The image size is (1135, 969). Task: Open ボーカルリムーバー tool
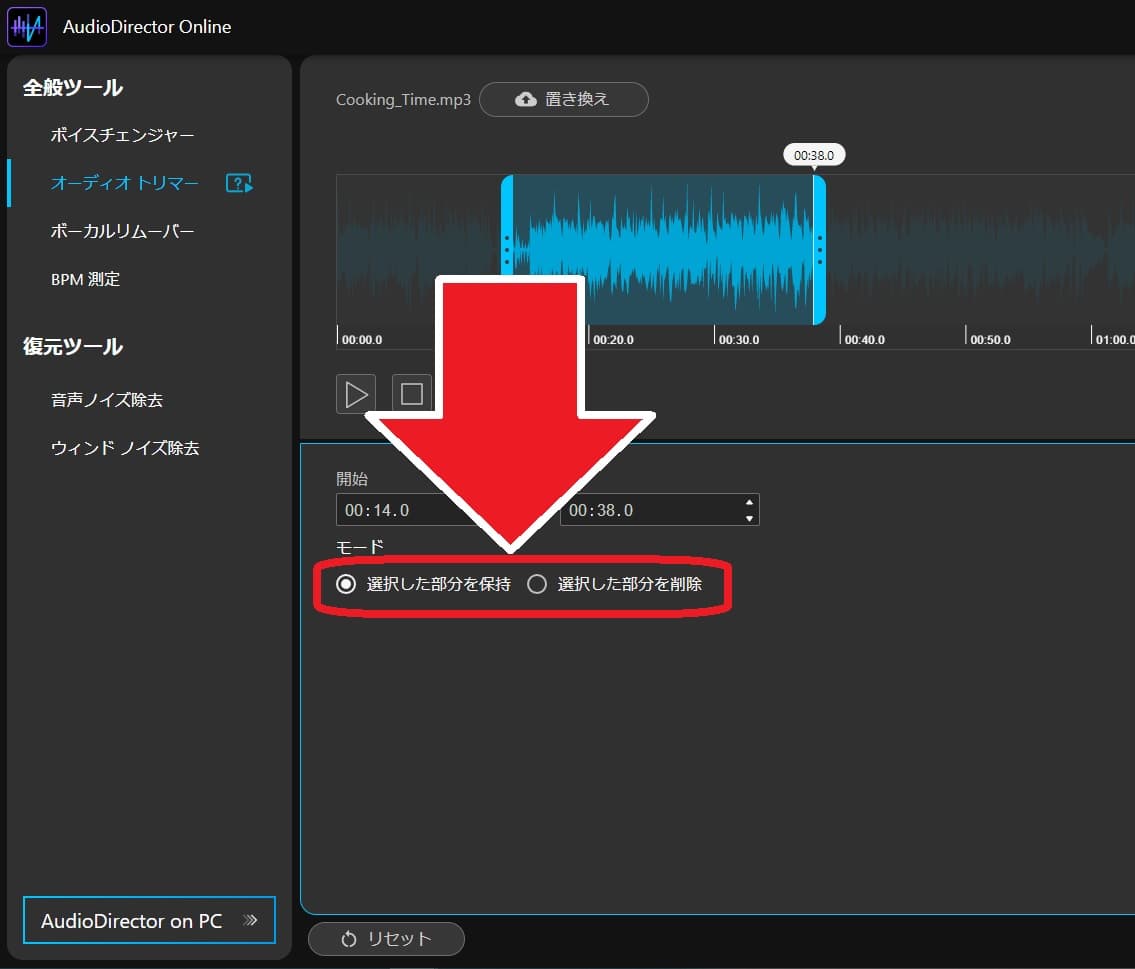122,232
